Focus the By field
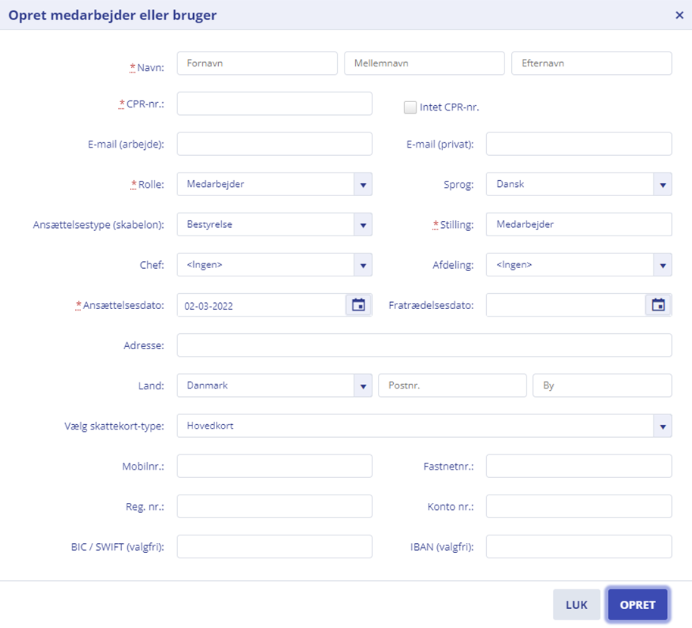692x628 pixels. 602,386
